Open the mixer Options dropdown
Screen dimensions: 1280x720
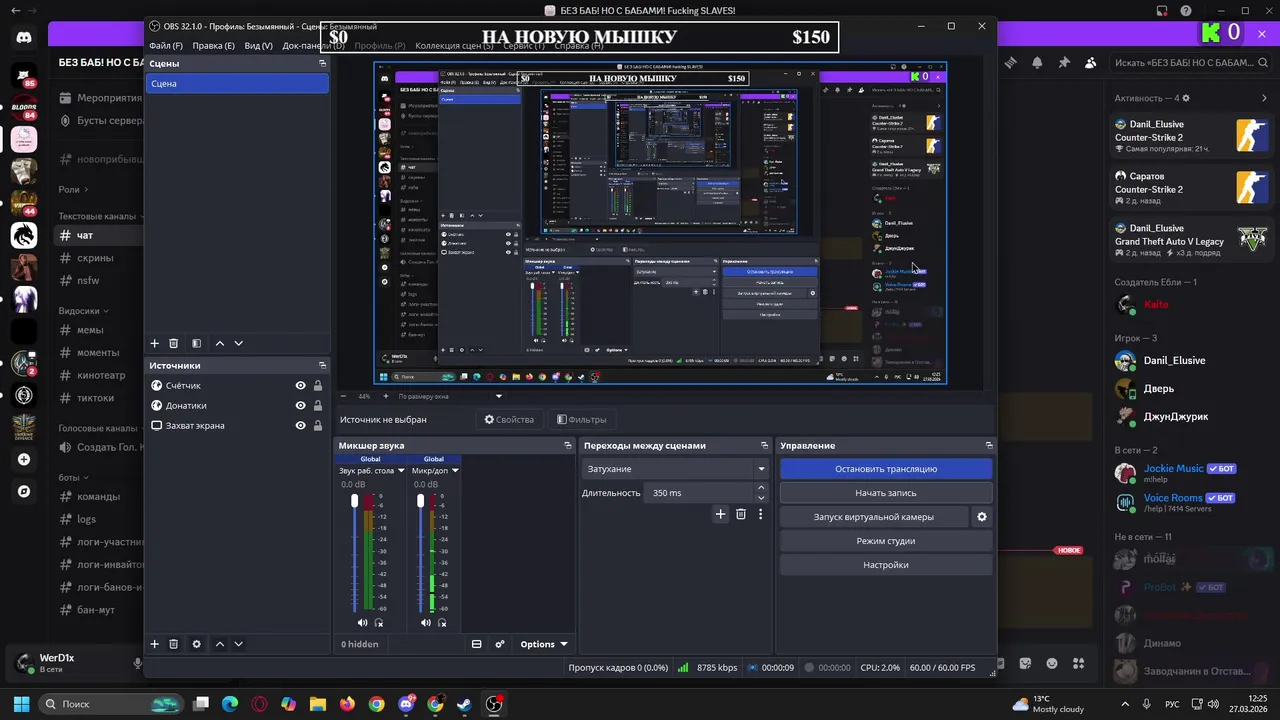[544, 644]
